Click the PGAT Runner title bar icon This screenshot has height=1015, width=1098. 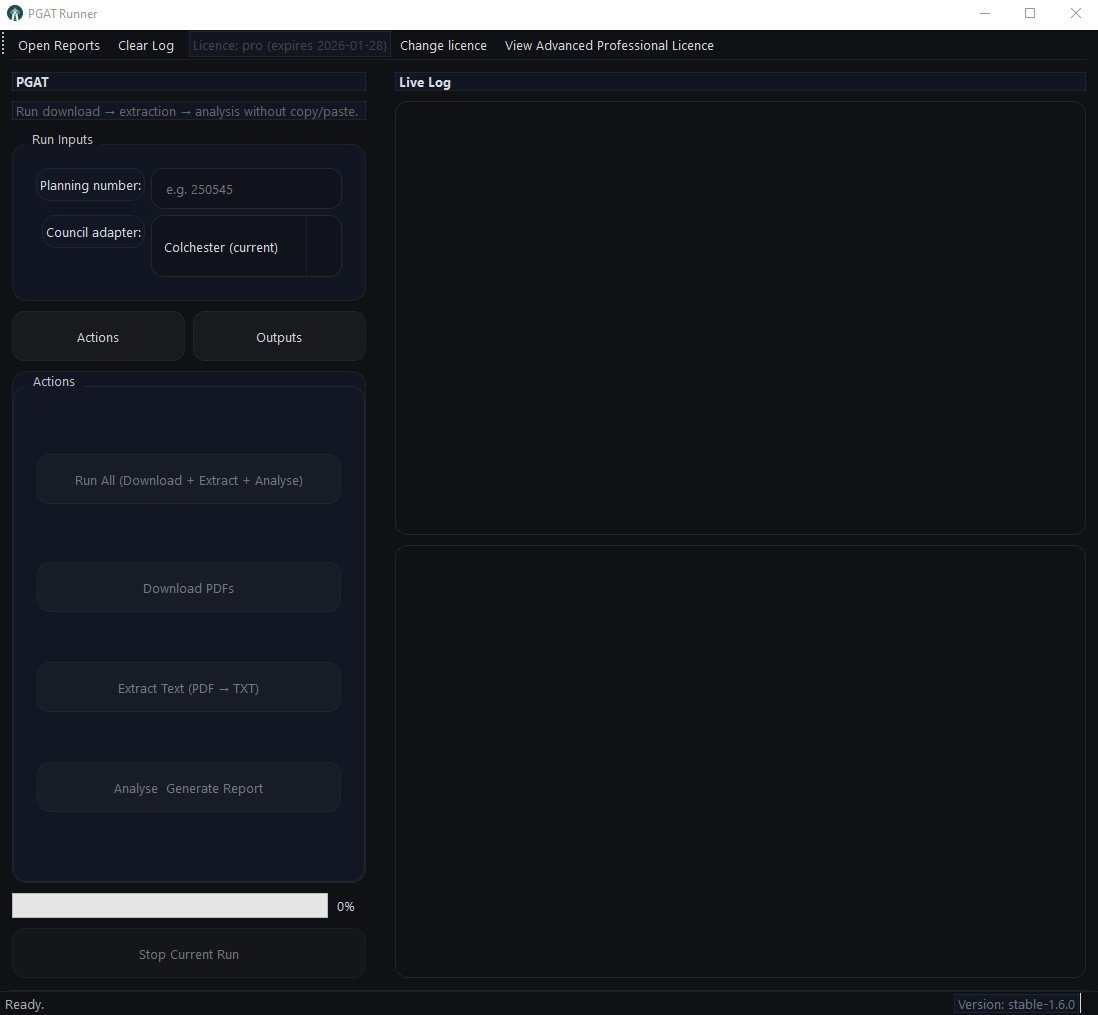(x=14, y=14)
